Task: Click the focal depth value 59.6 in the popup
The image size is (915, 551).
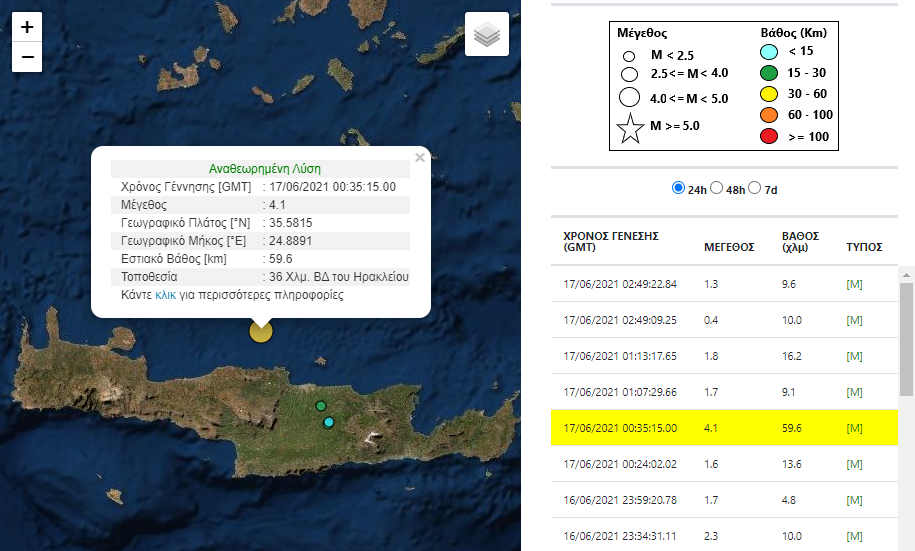Action: click(x=281, y=259)
